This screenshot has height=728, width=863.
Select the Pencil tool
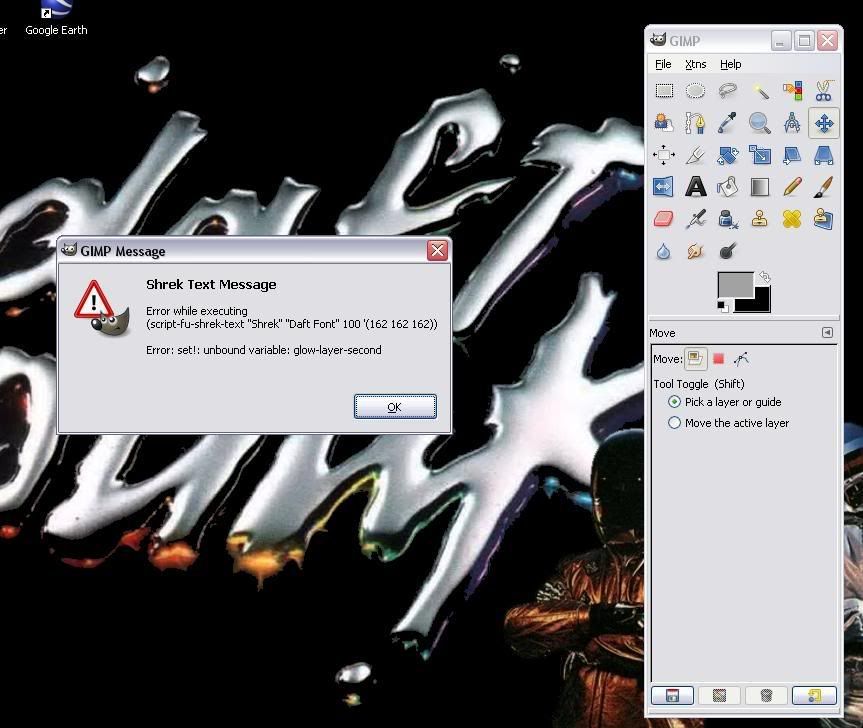pyautogui.click(x=792, y=187)
